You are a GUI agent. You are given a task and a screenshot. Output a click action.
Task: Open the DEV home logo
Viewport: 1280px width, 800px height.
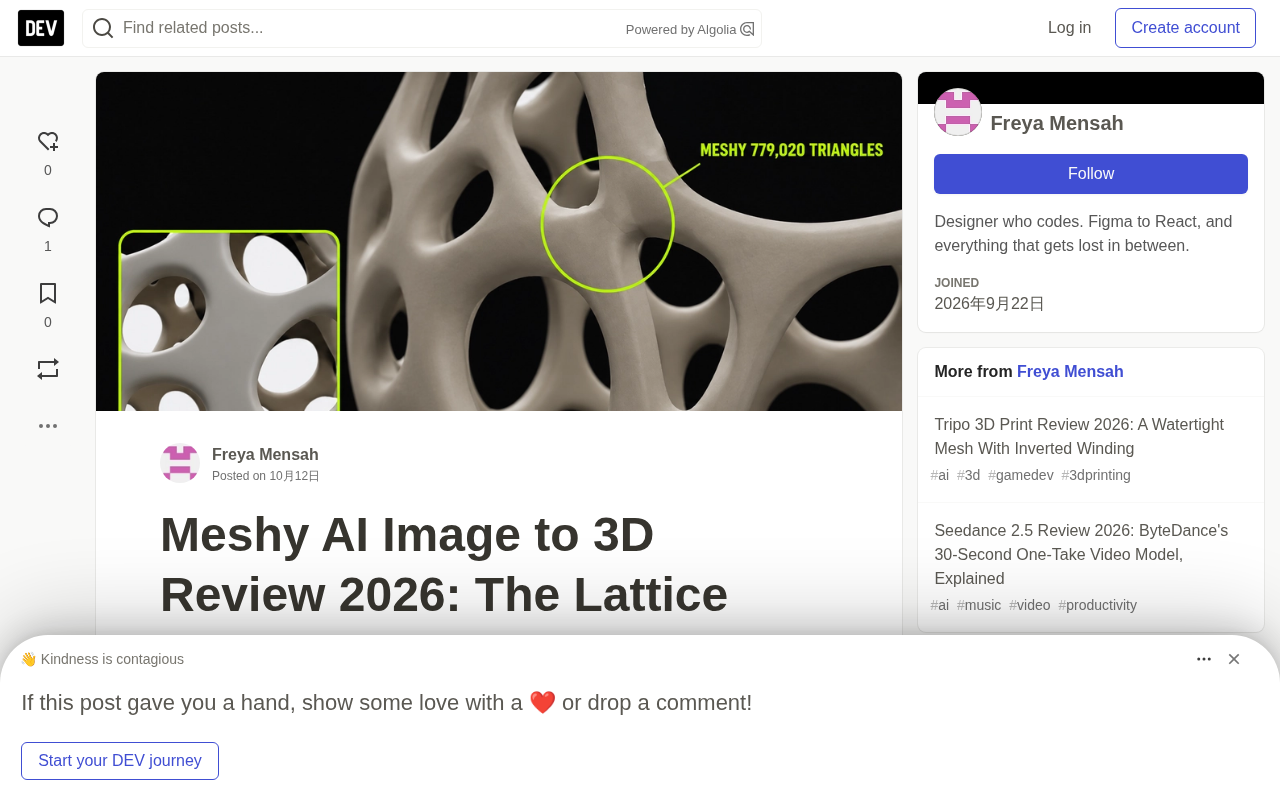coord(41,28)
